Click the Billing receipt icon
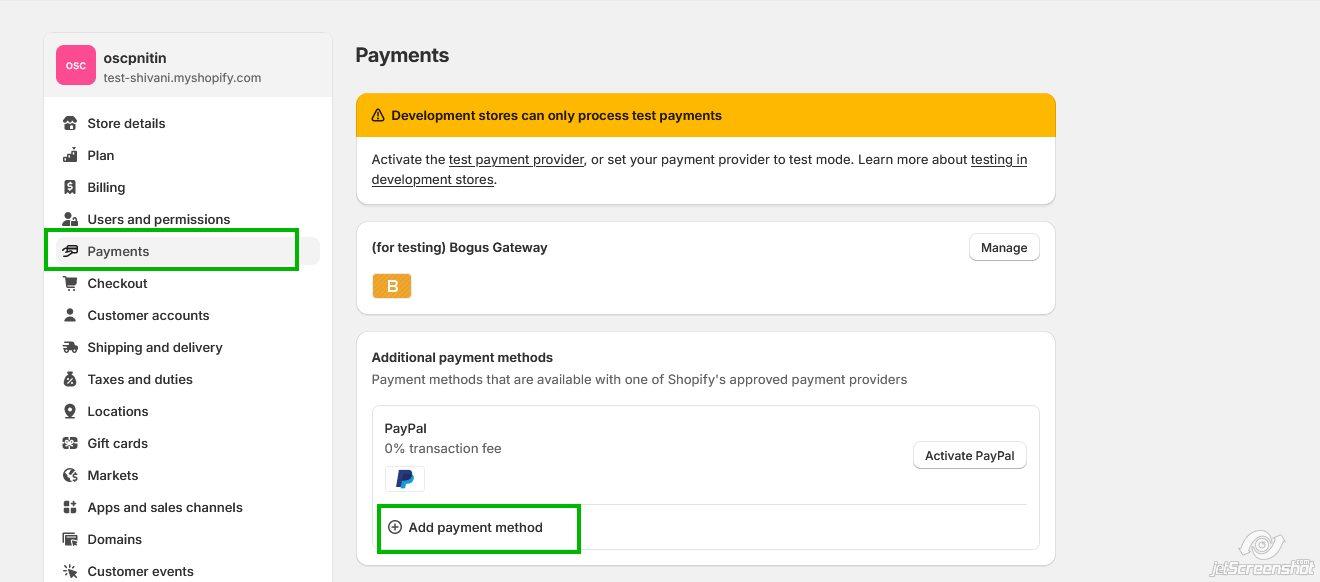Viewport: 1320px width, 582px height. coord(70,188)
